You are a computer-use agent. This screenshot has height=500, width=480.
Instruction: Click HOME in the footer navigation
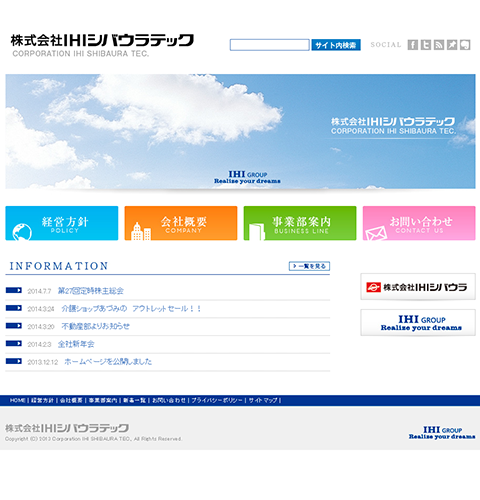click(18, 400)
